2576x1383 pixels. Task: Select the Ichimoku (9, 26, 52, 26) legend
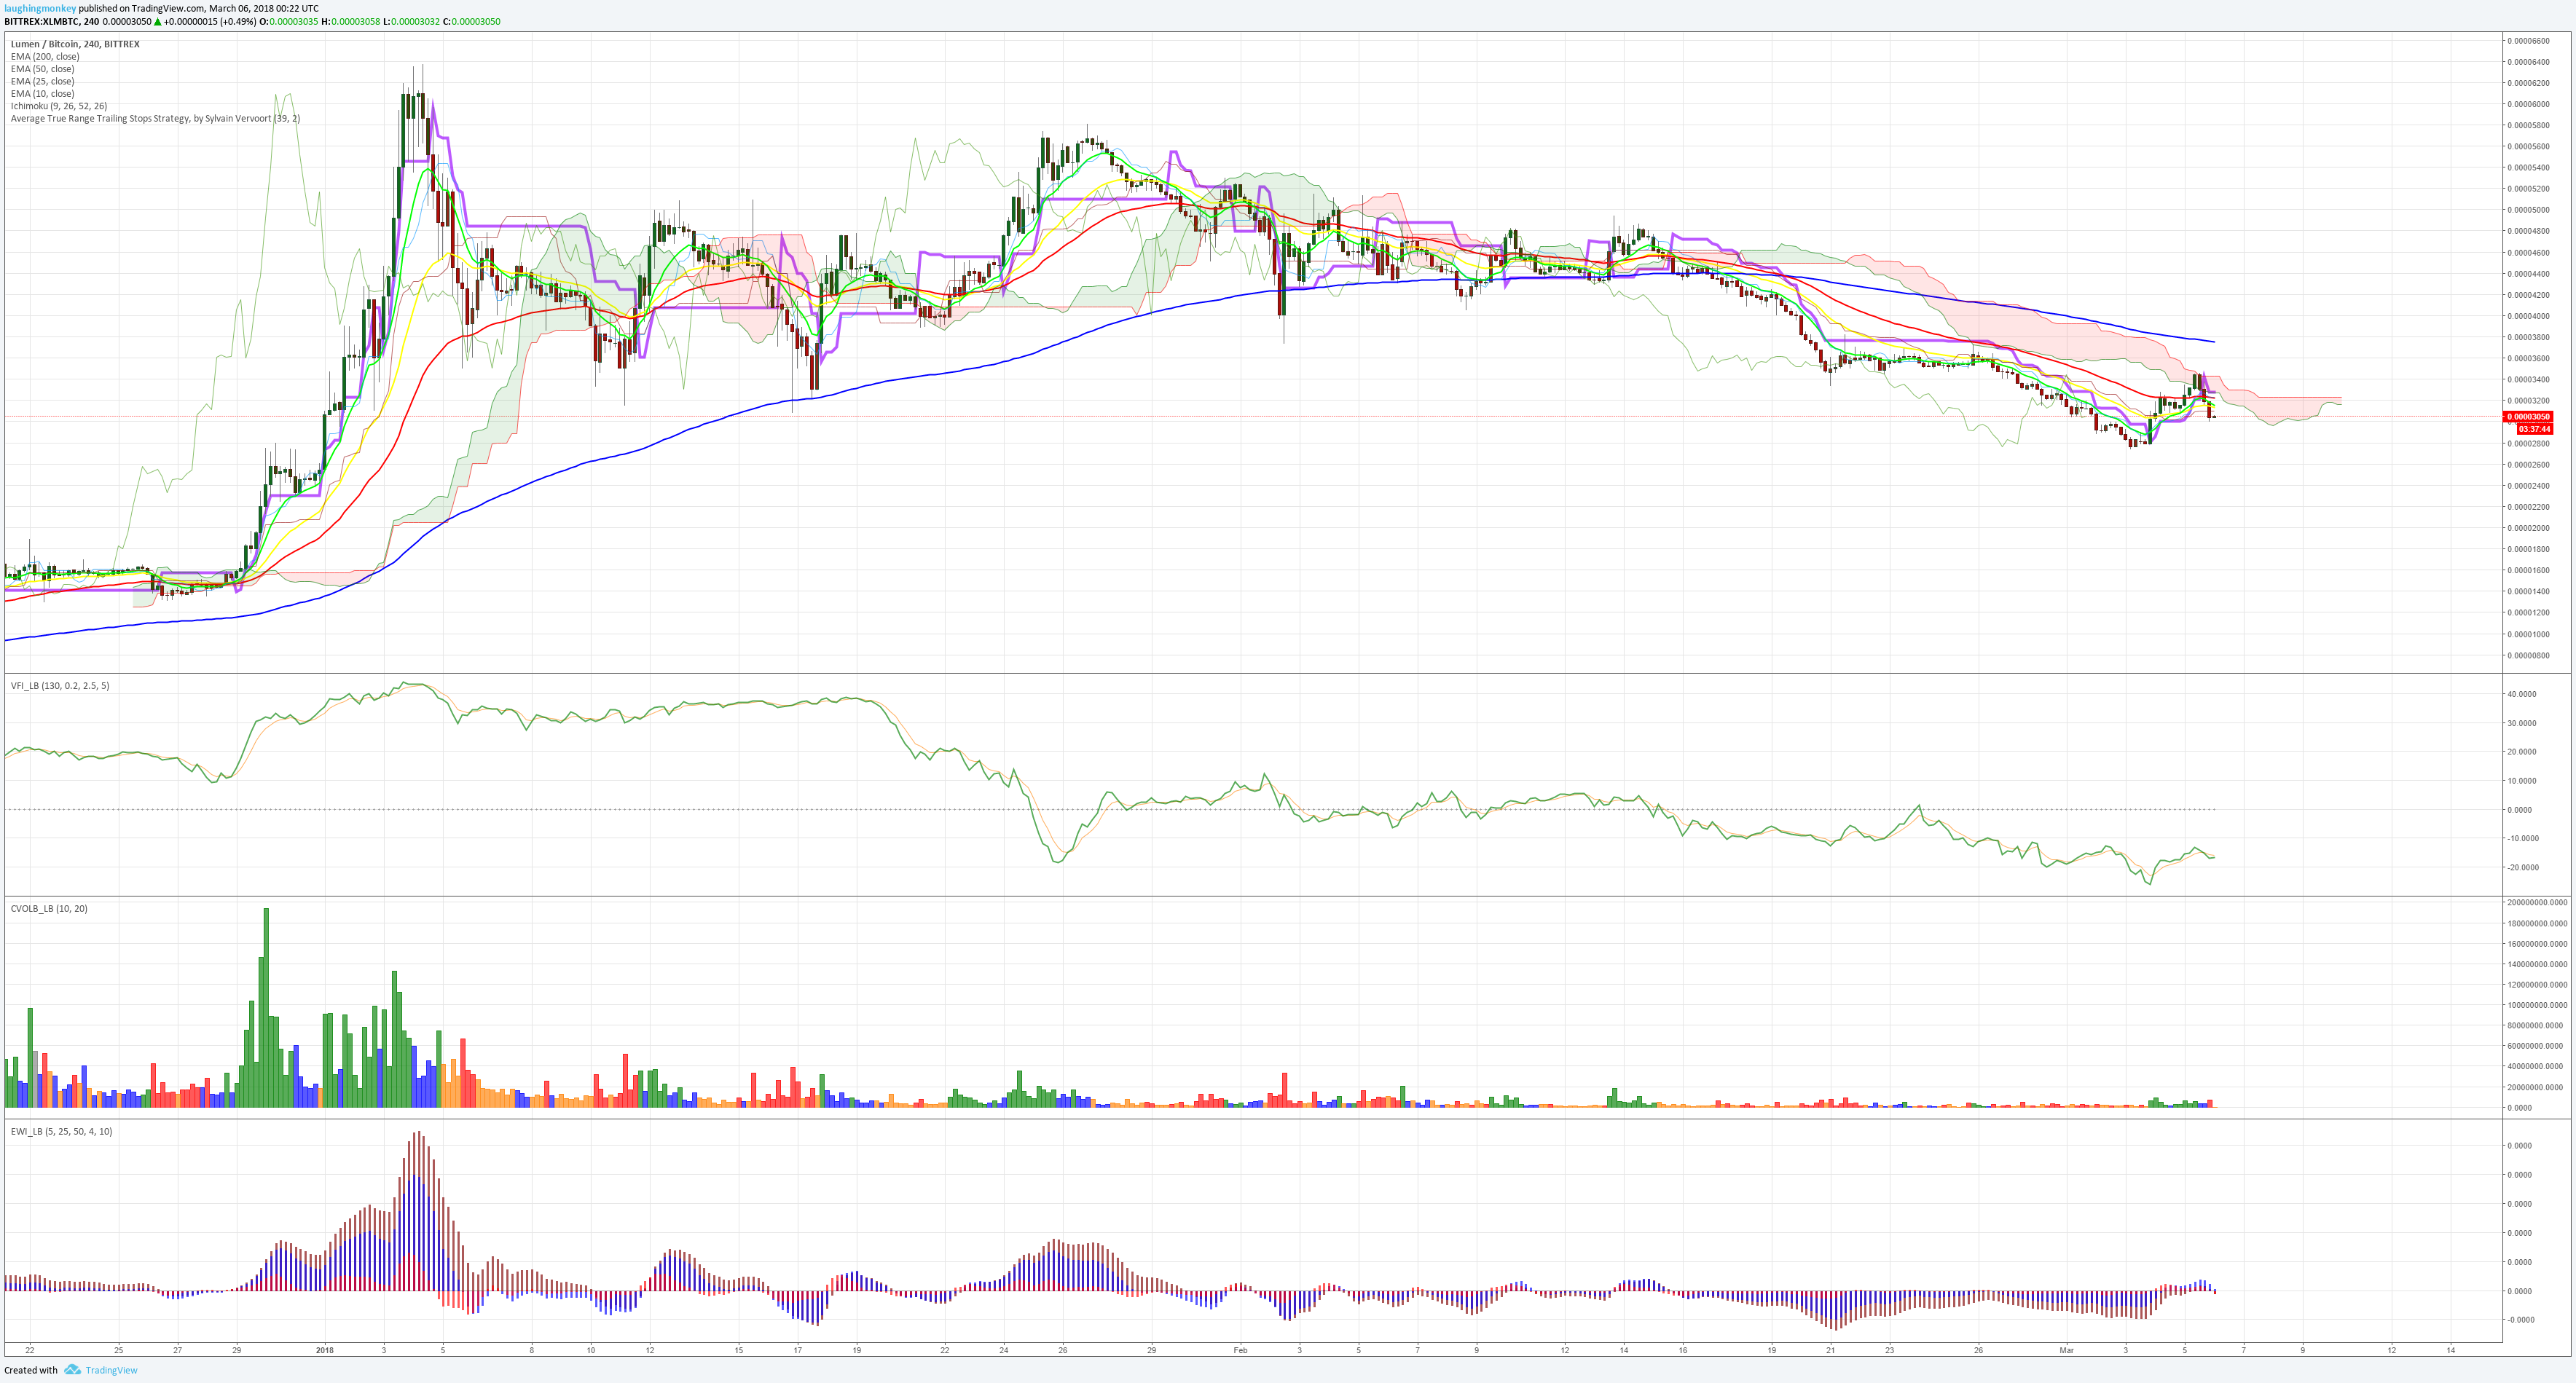point(59,106)
